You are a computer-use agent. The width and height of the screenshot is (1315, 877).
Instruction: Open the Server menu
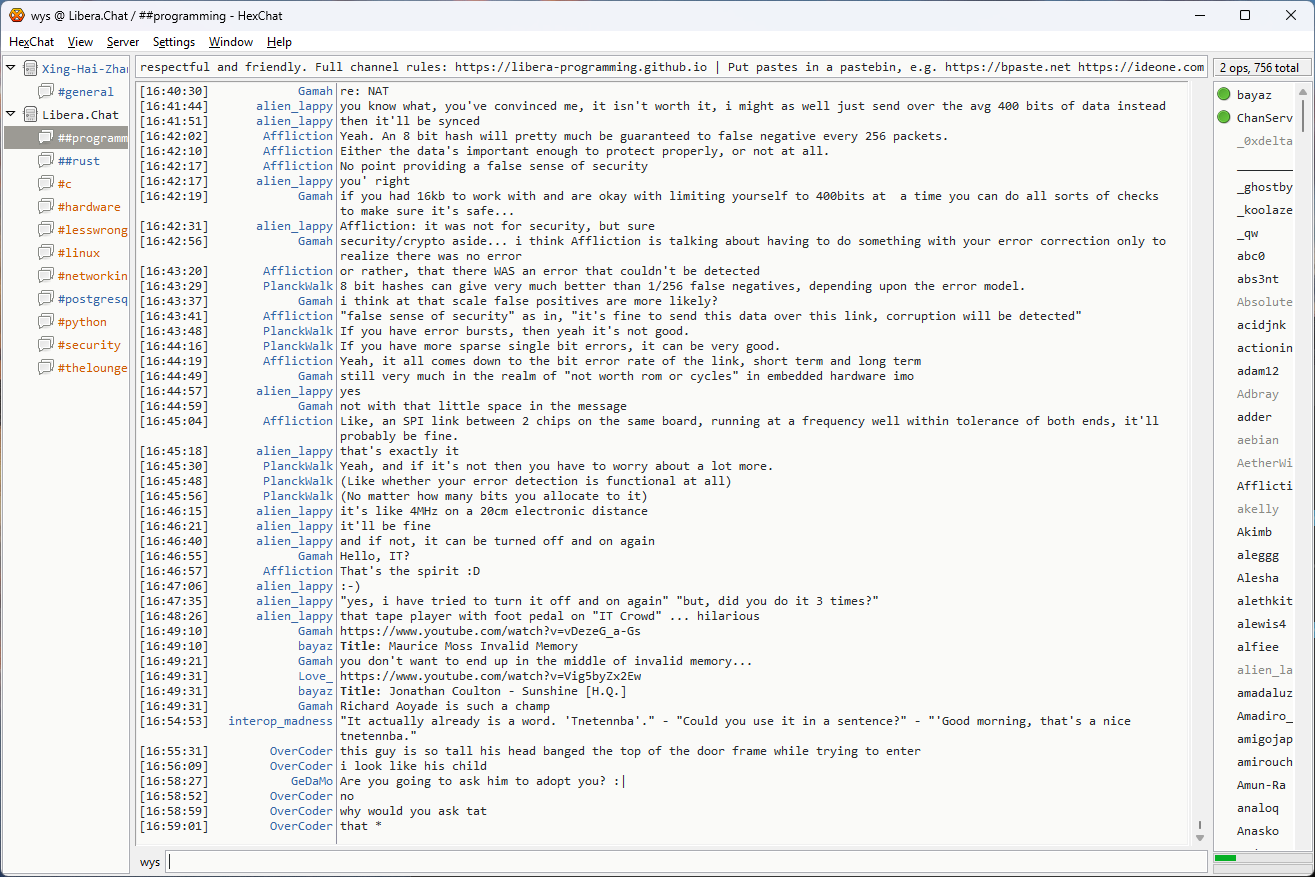(123, 42)
